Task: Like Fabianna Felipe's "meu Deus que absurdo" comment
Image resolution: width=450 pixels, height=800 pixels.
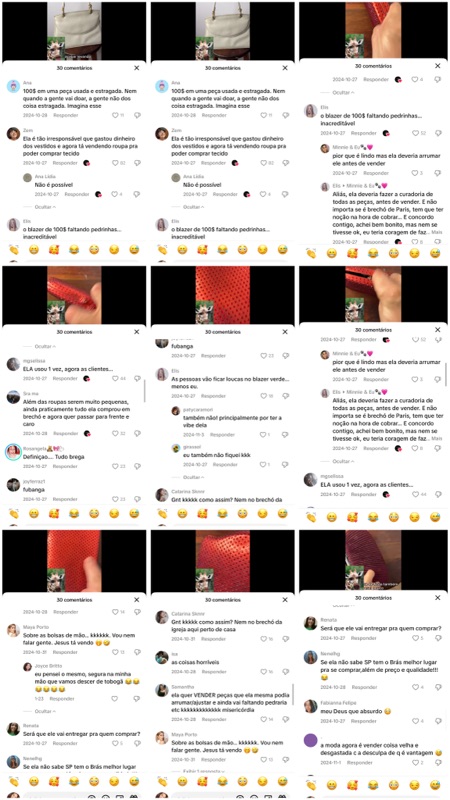Action: tap(415, 721)
